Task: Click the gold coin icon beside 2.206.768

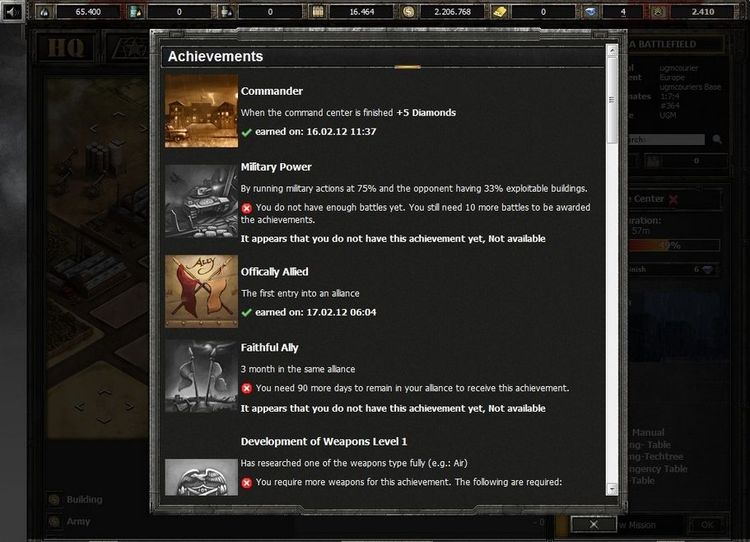Action: [x=408, y=12]
